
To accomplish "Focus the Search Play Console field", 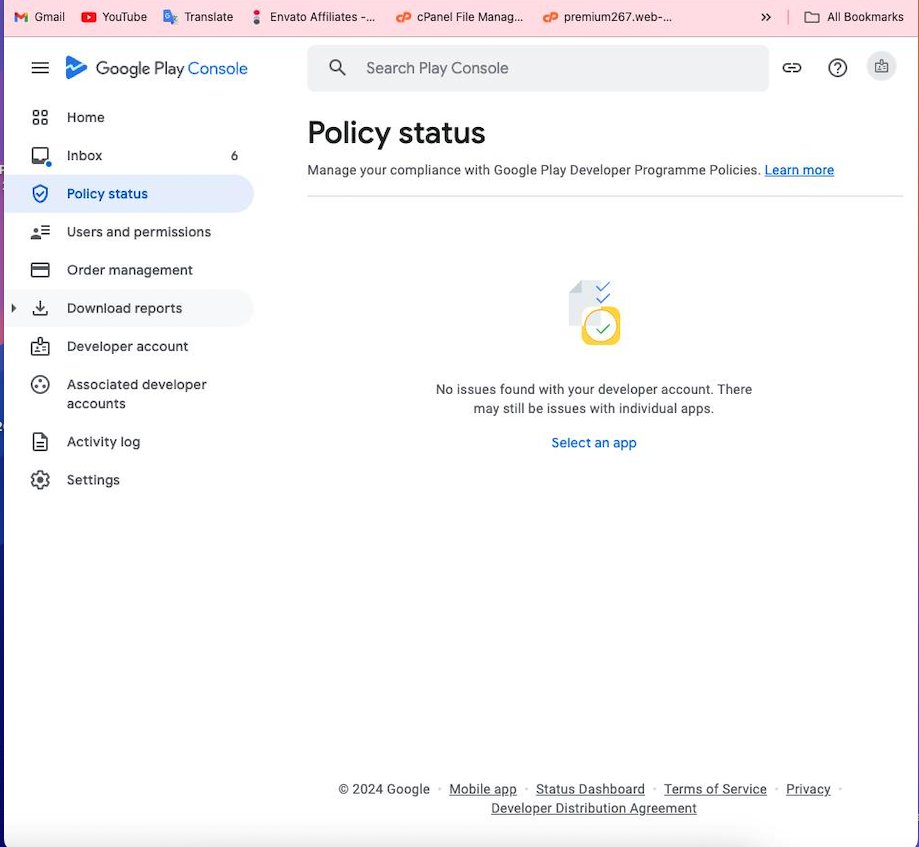I will click(538, 68).
